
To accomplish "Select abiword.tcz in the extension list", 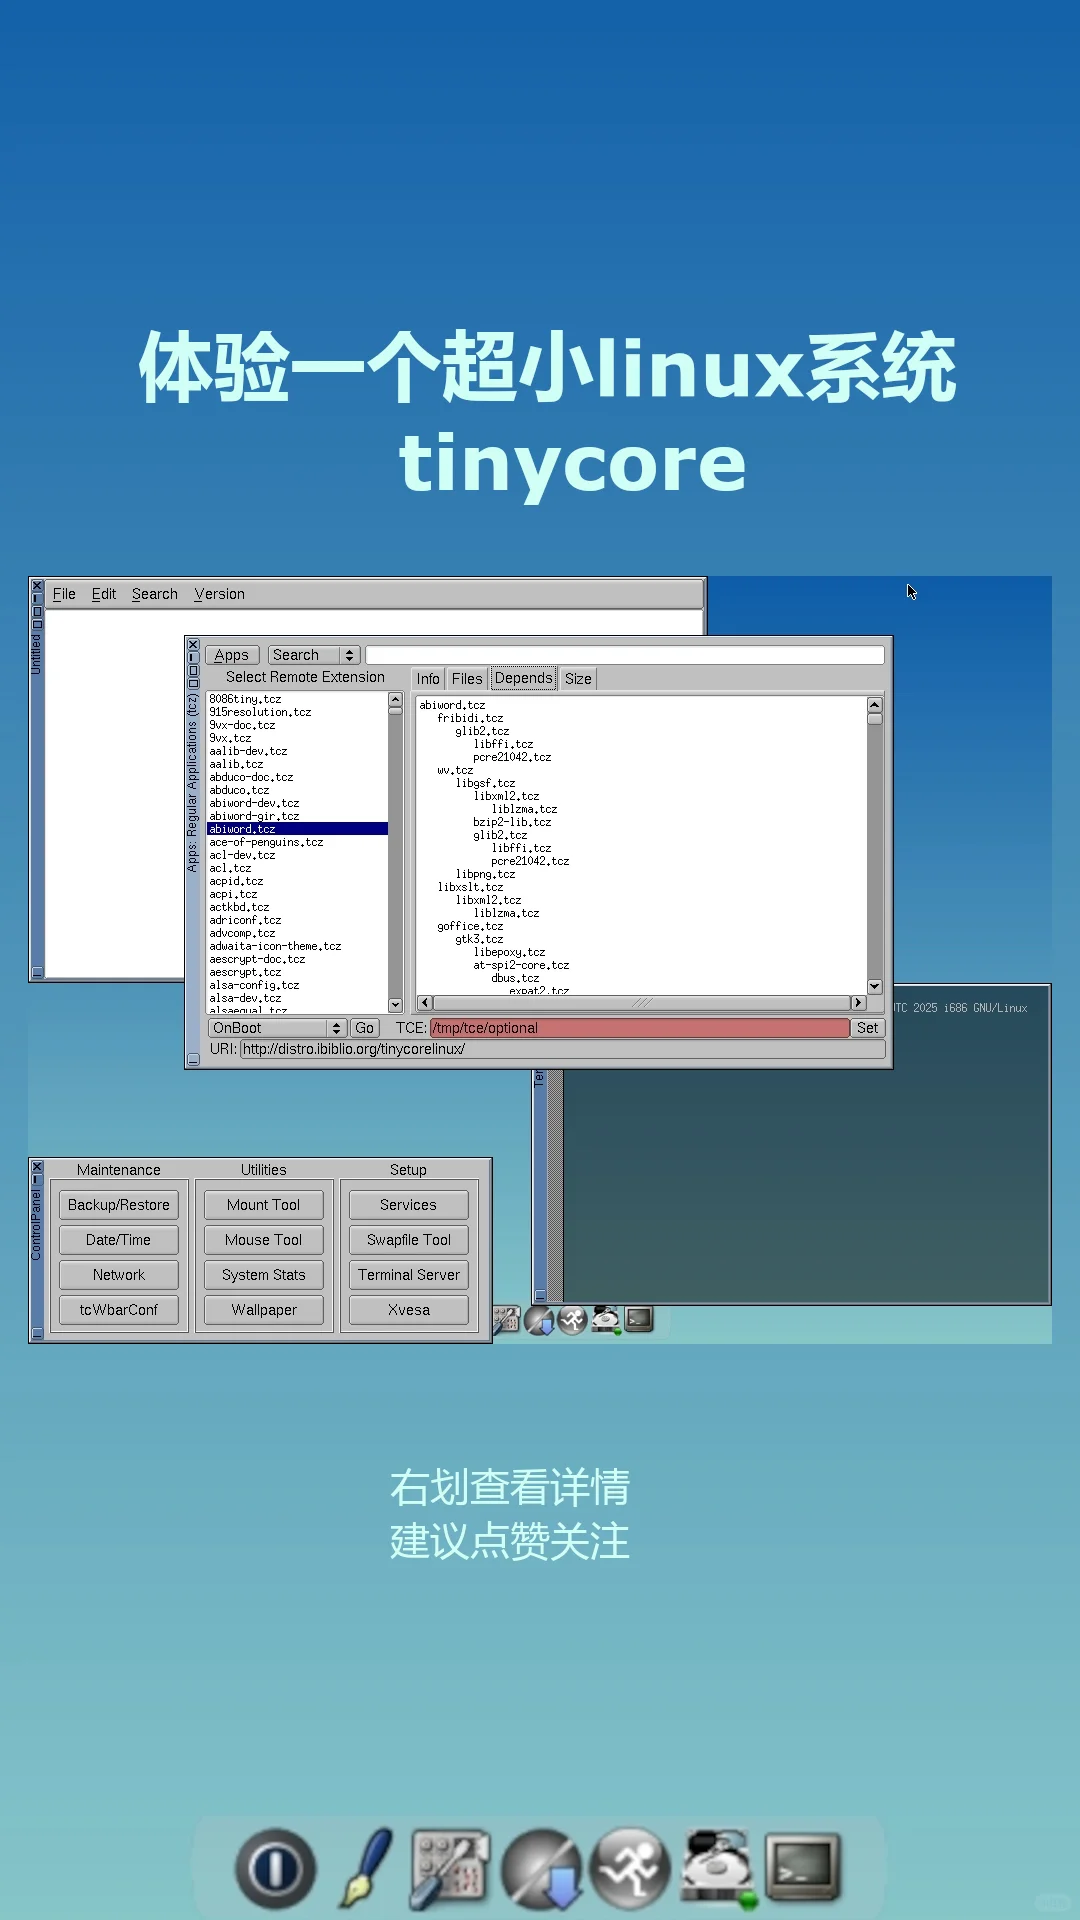I will coord(297,829).
